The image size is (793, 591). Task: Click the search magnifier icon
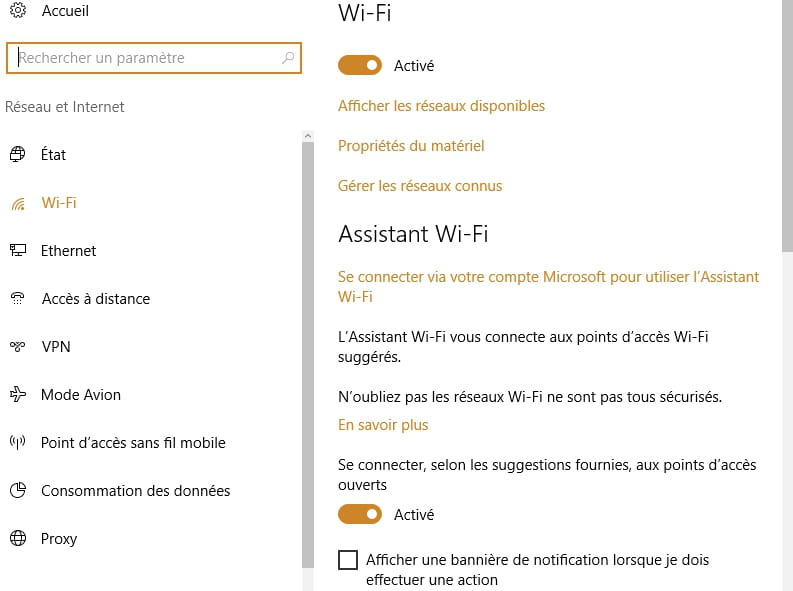pyautogui.click(x=288, y=58)
